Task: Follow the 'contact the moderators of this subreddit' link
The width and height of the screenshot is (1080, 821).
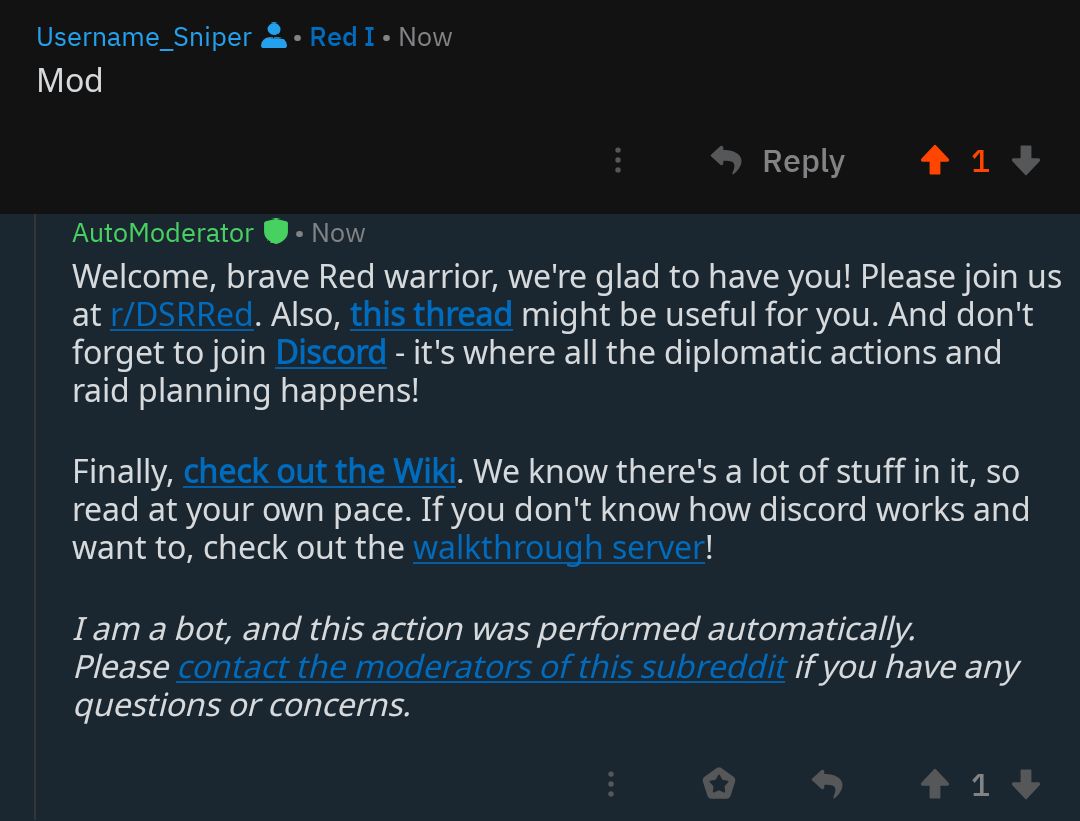Action: (481, 667)
